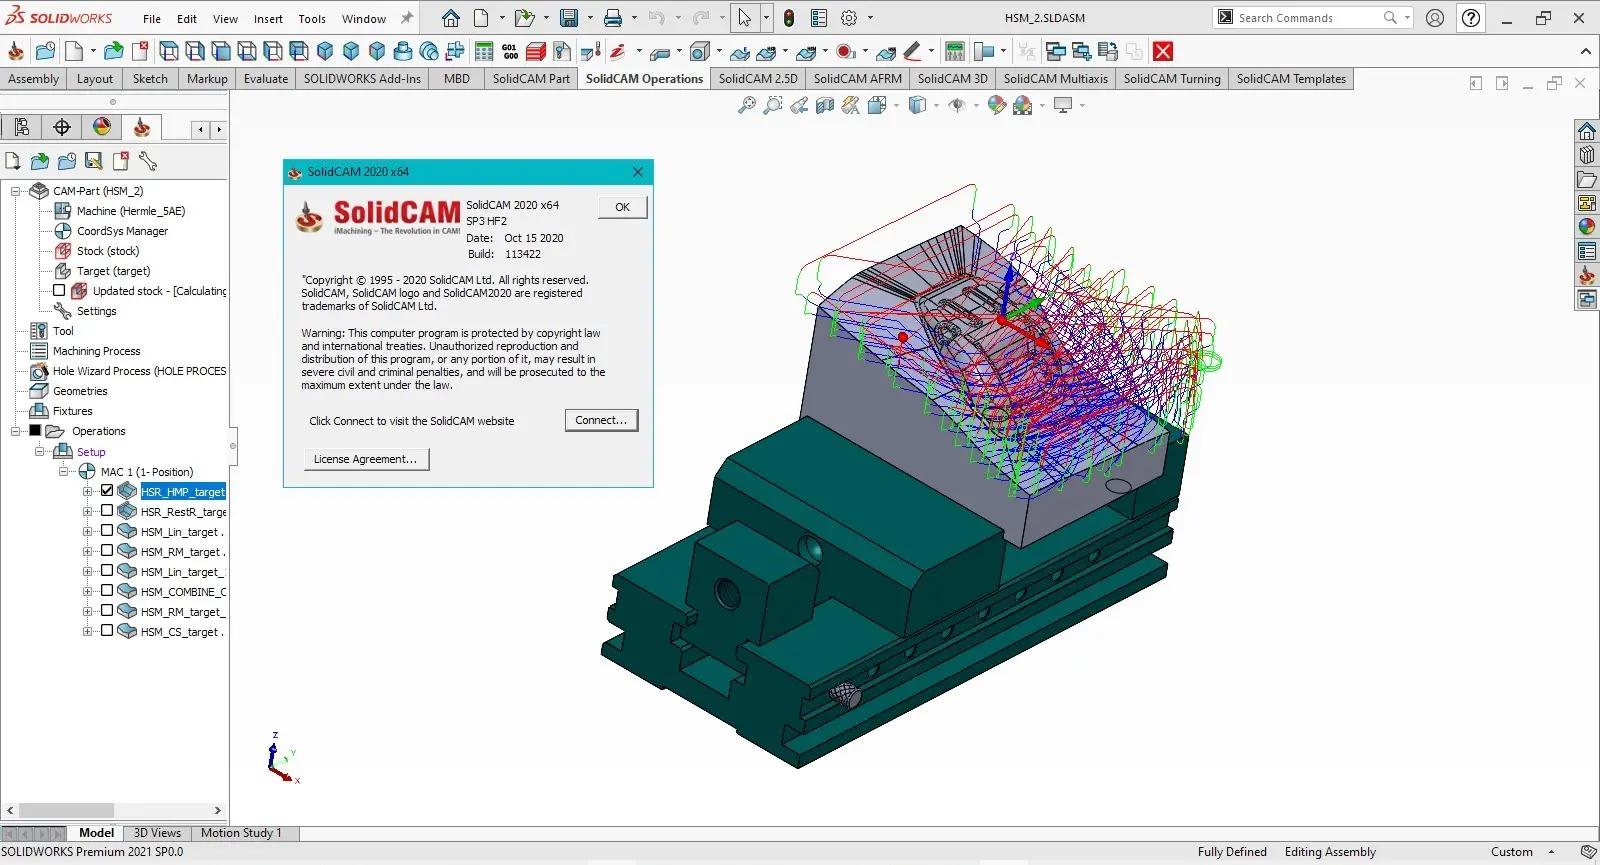This screenshot has height=865, width=1600.
Task: Click the red X exit SolidCAM icon
Action: click(x=1162, y=51)
